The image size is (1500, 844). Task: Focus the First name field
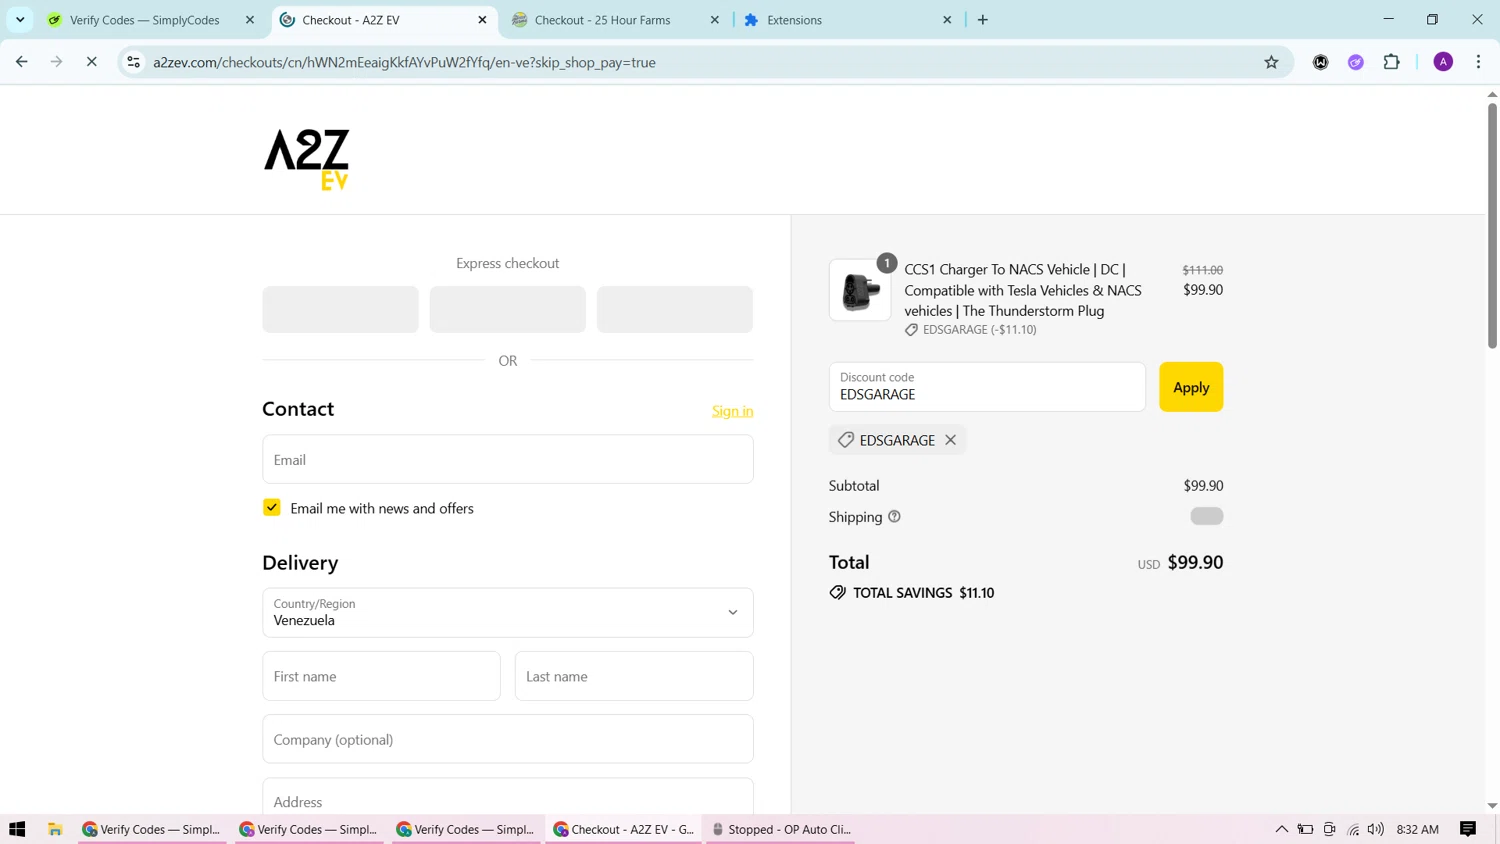click(381, 676)
